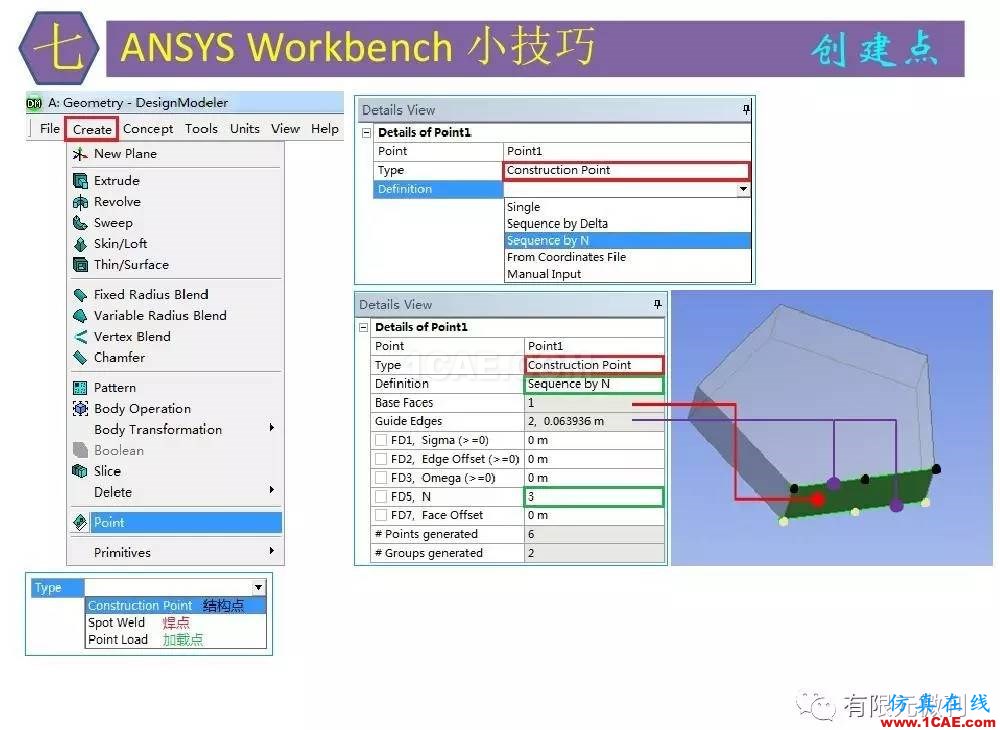Open the Definition dropdown arrow
Viewport: 1000px width, 730px height.
[743, 189]
